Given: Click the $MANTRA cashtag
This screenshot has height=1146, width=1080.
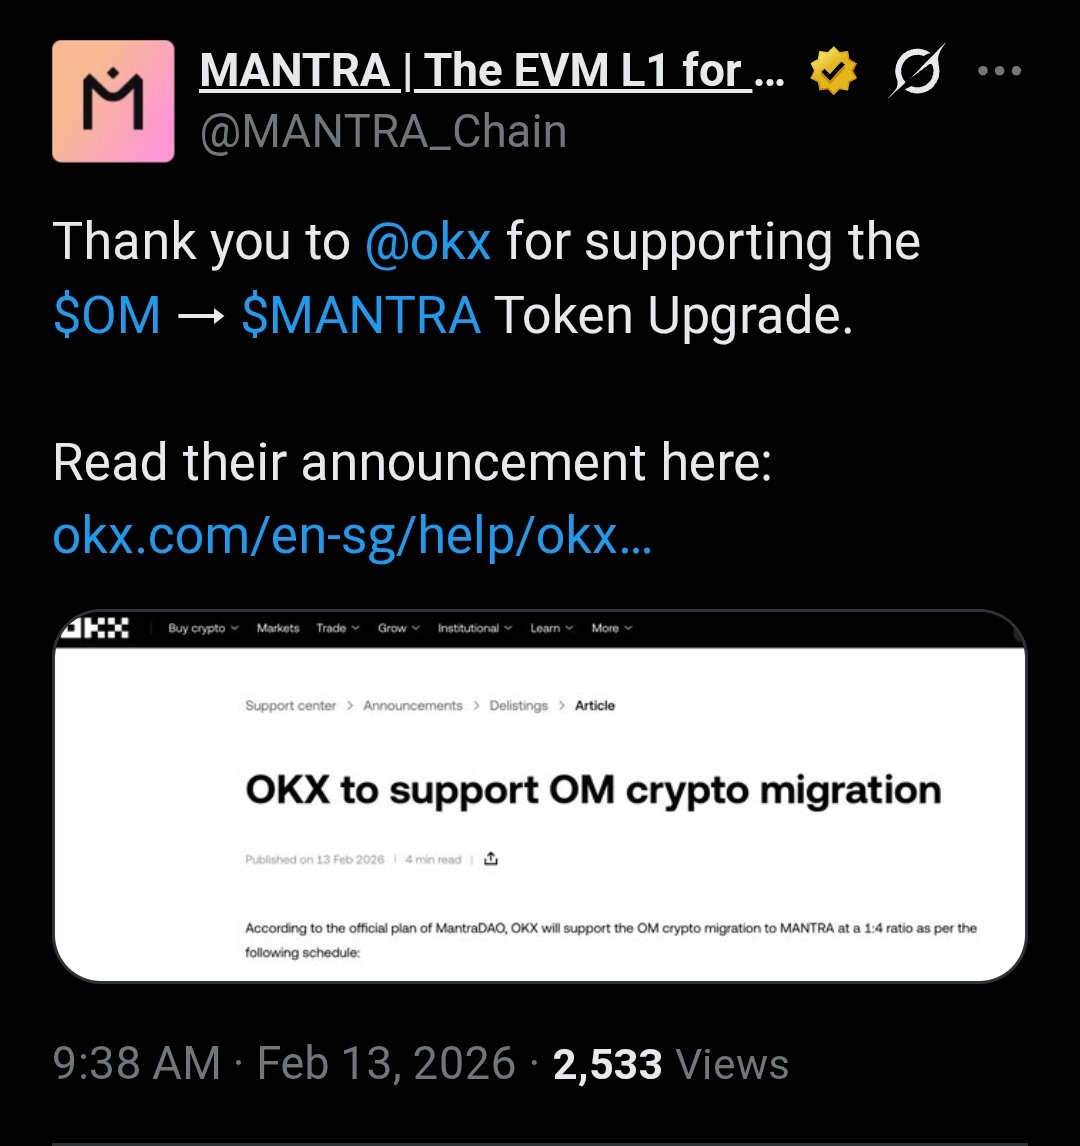Looking at the screenshot, I should (x=361, y=316).
